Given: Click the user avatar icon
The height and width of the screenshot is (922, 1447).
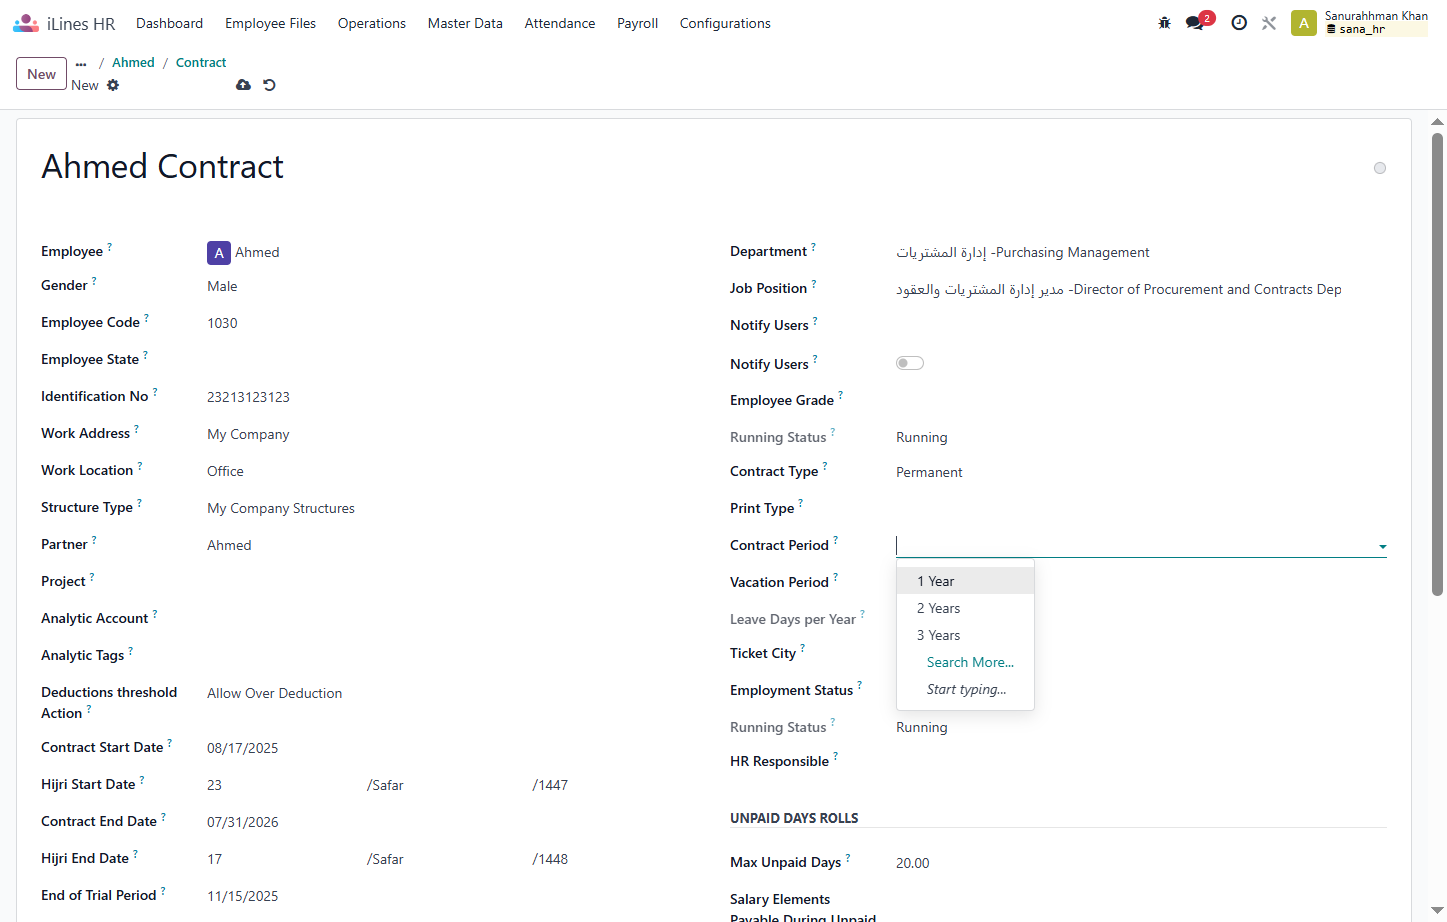Looking at the screenshot, I should [1304, 23].
